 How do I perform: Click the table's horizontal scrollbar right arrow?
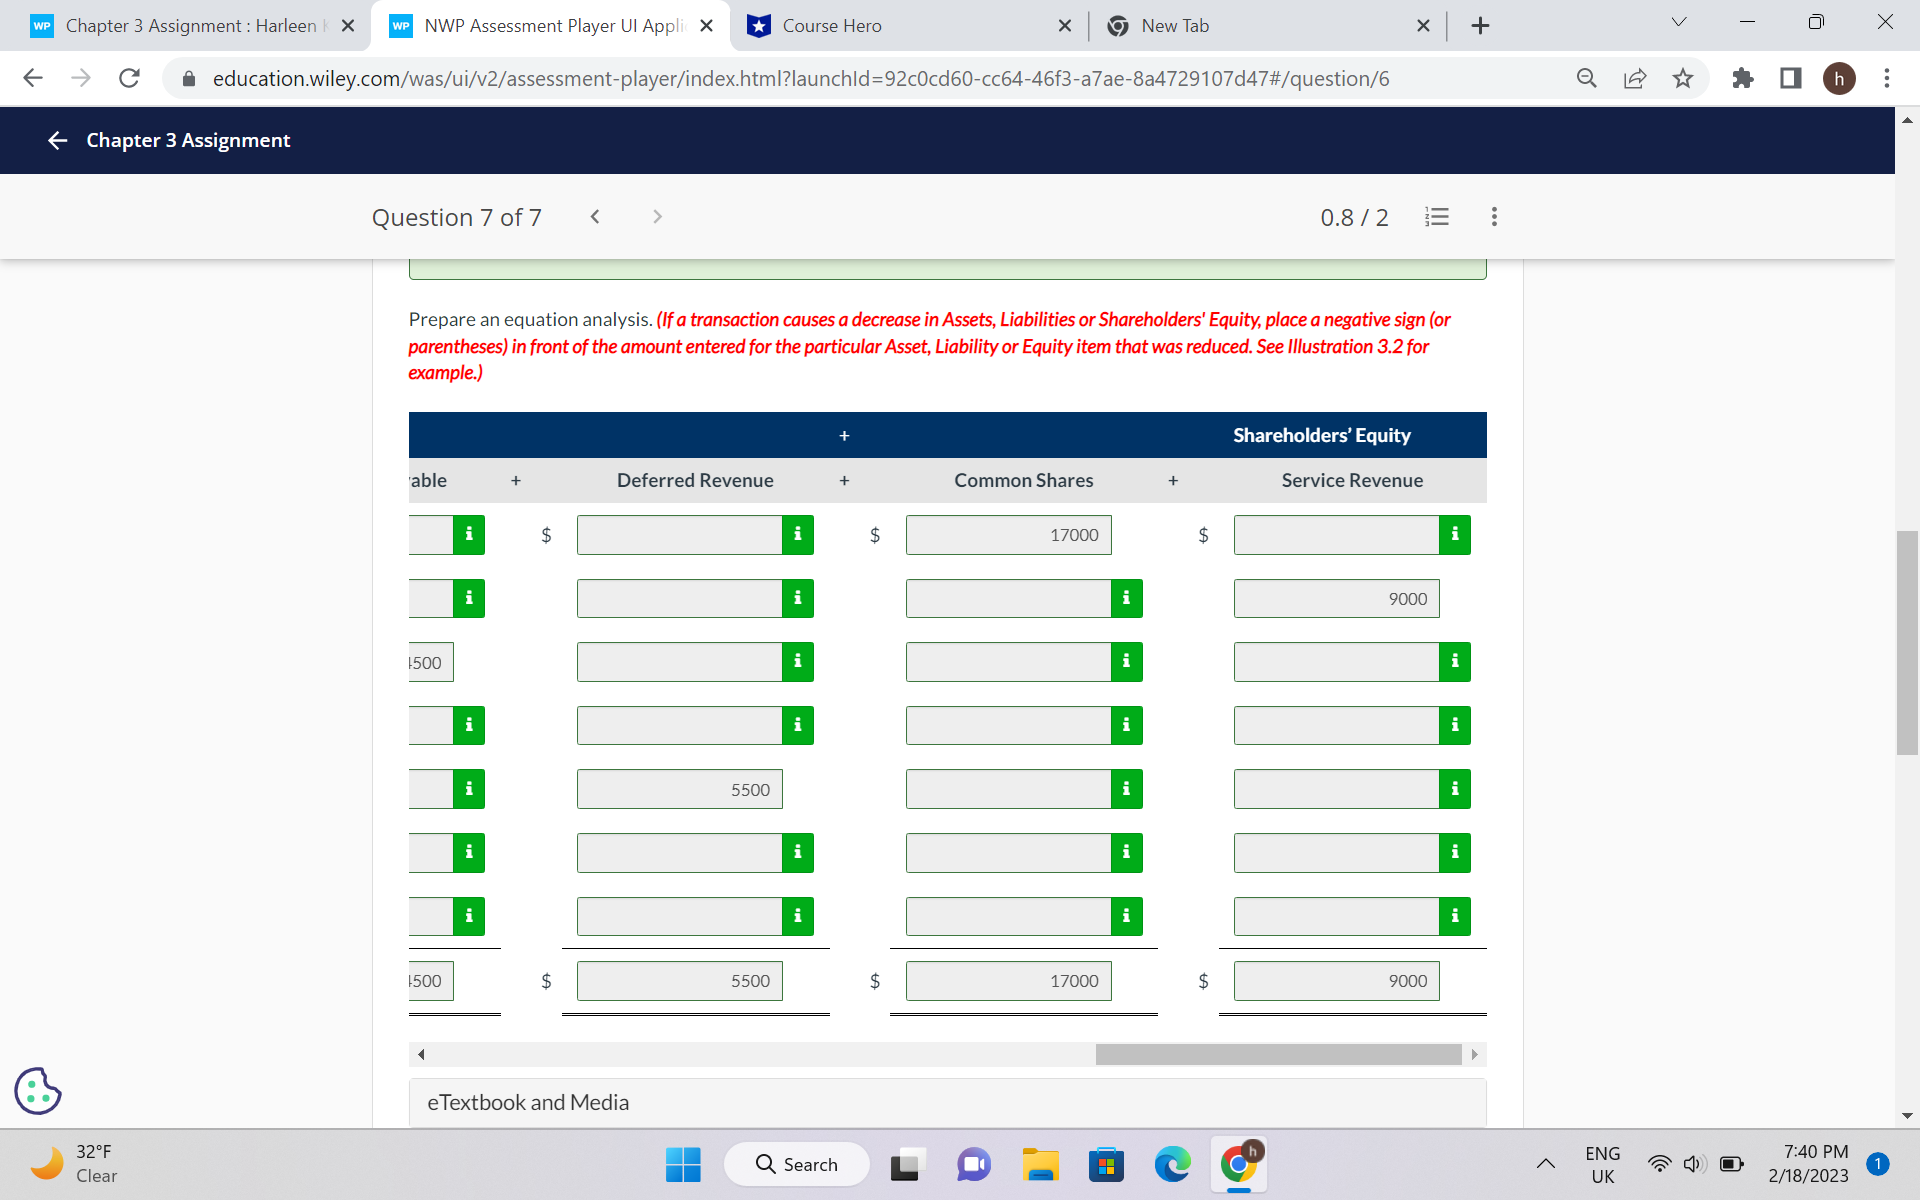(x=1475, y=1054)
